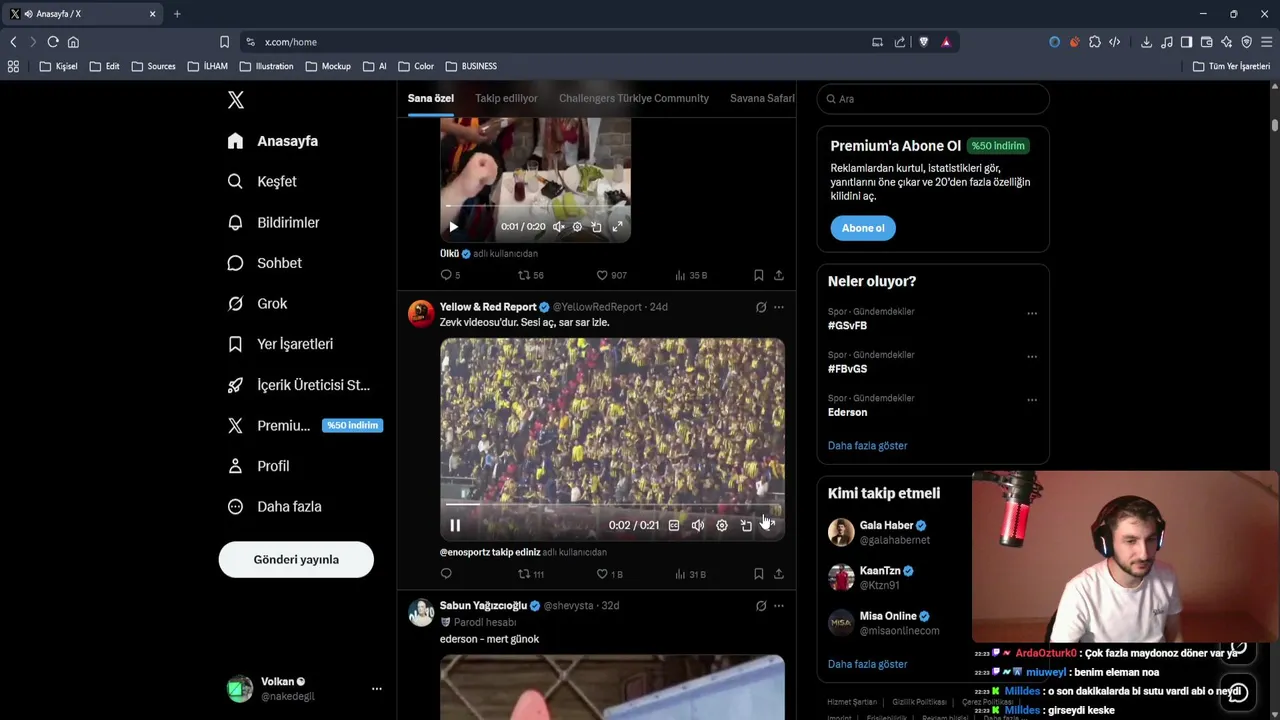Enter fullscreen on the Ülkü video
Viewport: 1280px width, 720px height.
[617, 227]
